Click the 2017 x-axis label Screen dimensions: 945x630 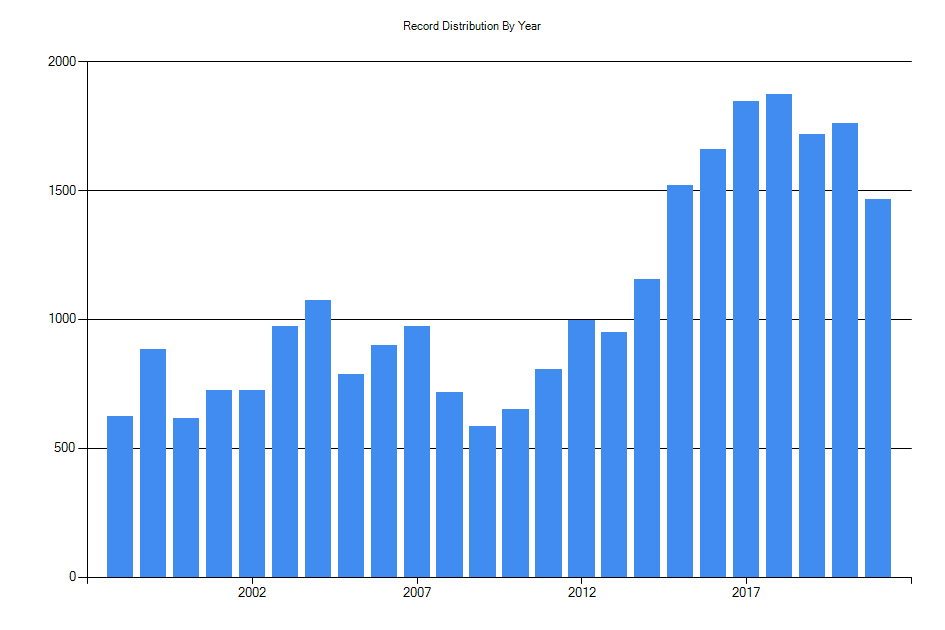[745, 592]
